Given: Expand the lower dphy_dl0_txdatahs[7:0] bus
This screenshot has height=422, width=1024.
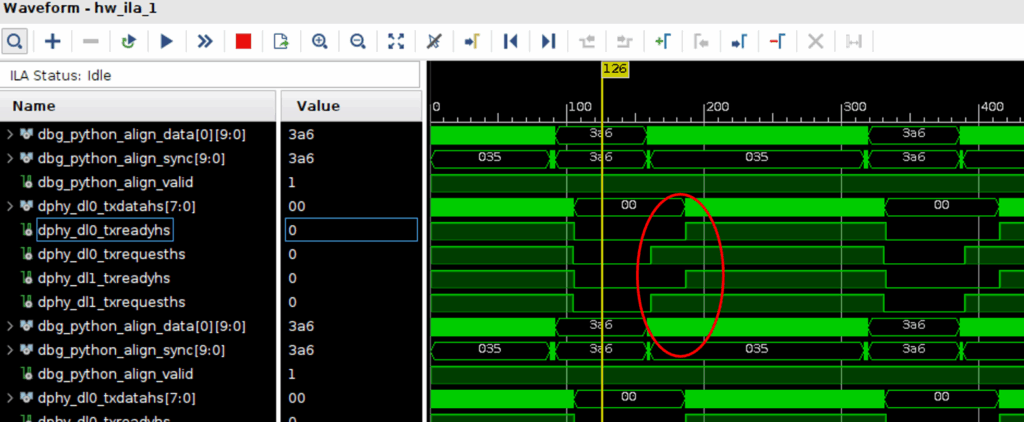Looking at the screenshot, I should pyautogui.click(x=10, y=398).
